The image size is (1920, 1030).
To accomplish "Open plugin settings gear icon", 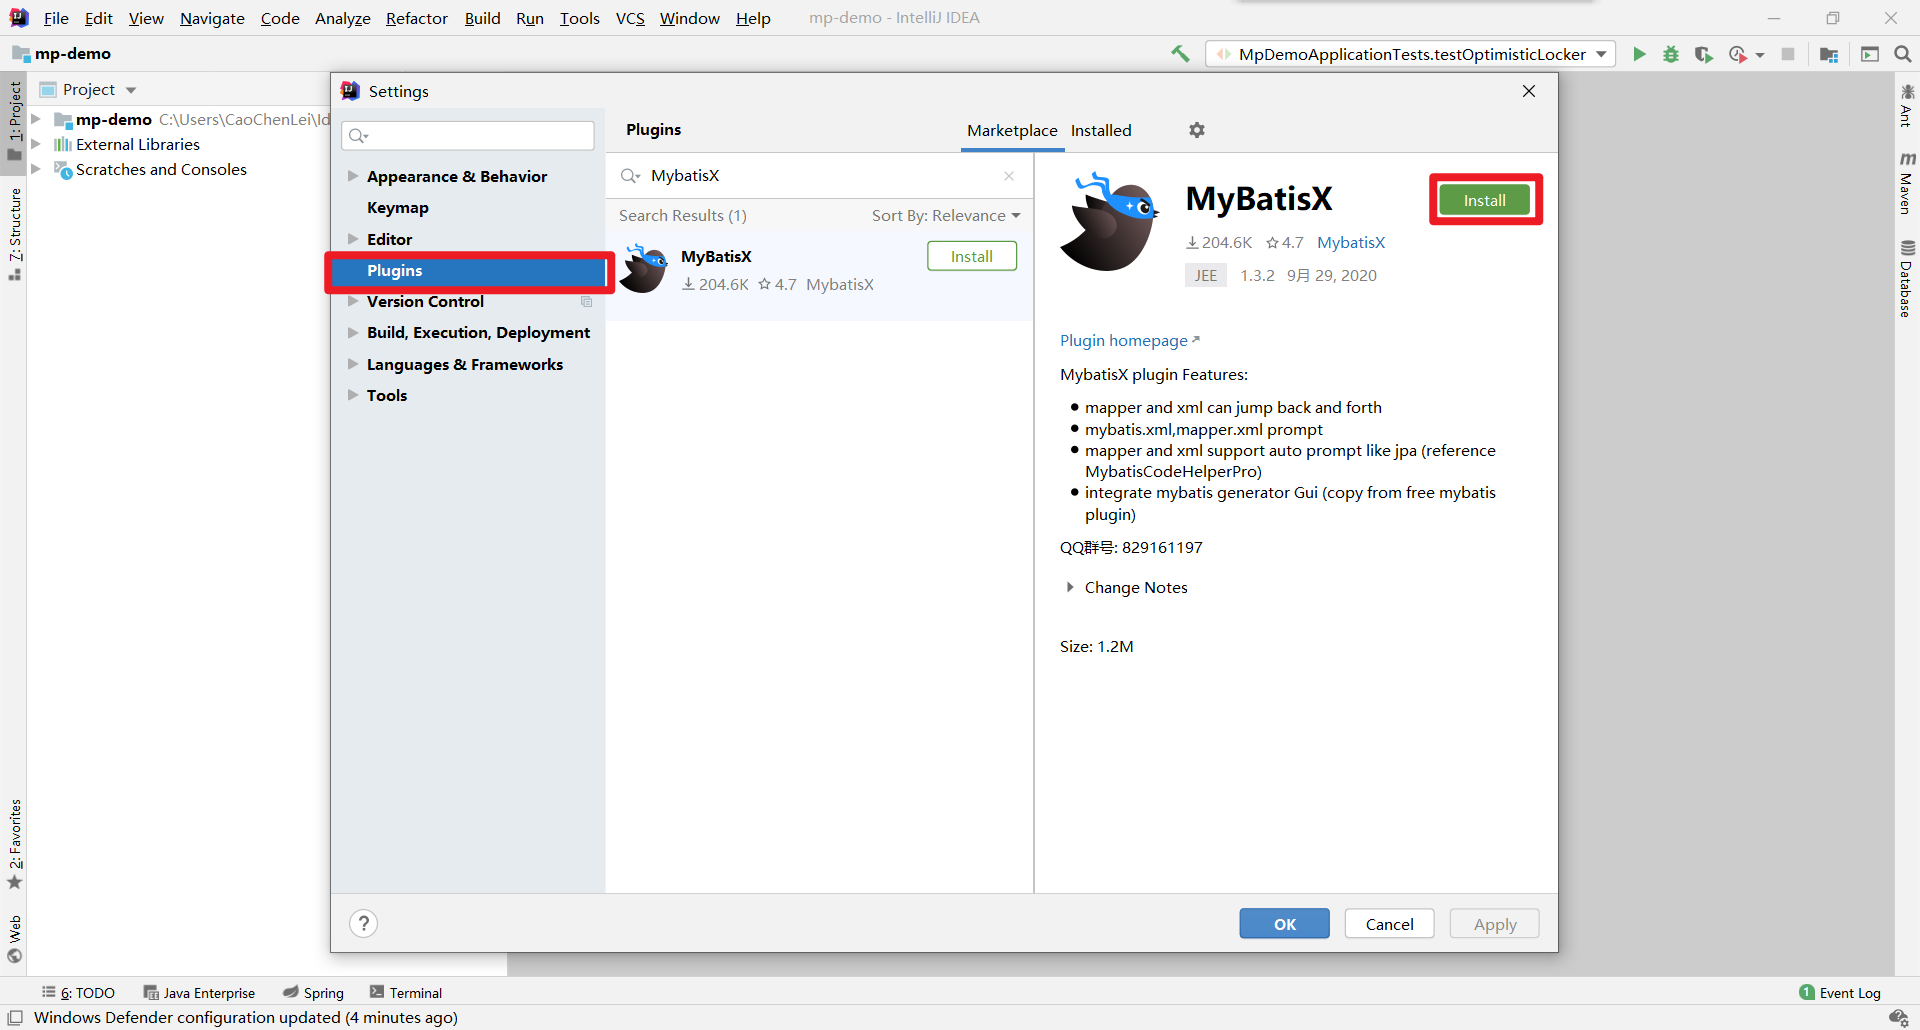I will coord(1197,130).
